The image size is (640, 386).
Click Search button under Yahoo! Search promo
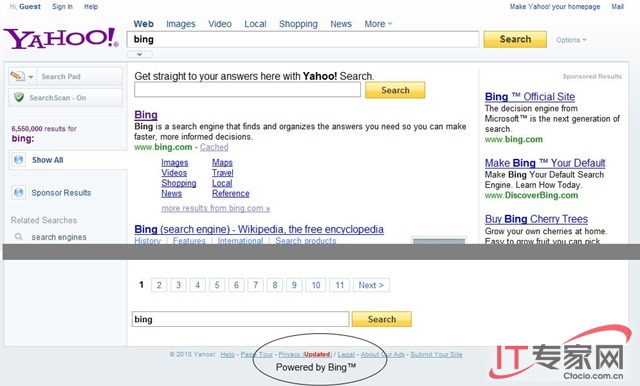[x=395, y=90]
